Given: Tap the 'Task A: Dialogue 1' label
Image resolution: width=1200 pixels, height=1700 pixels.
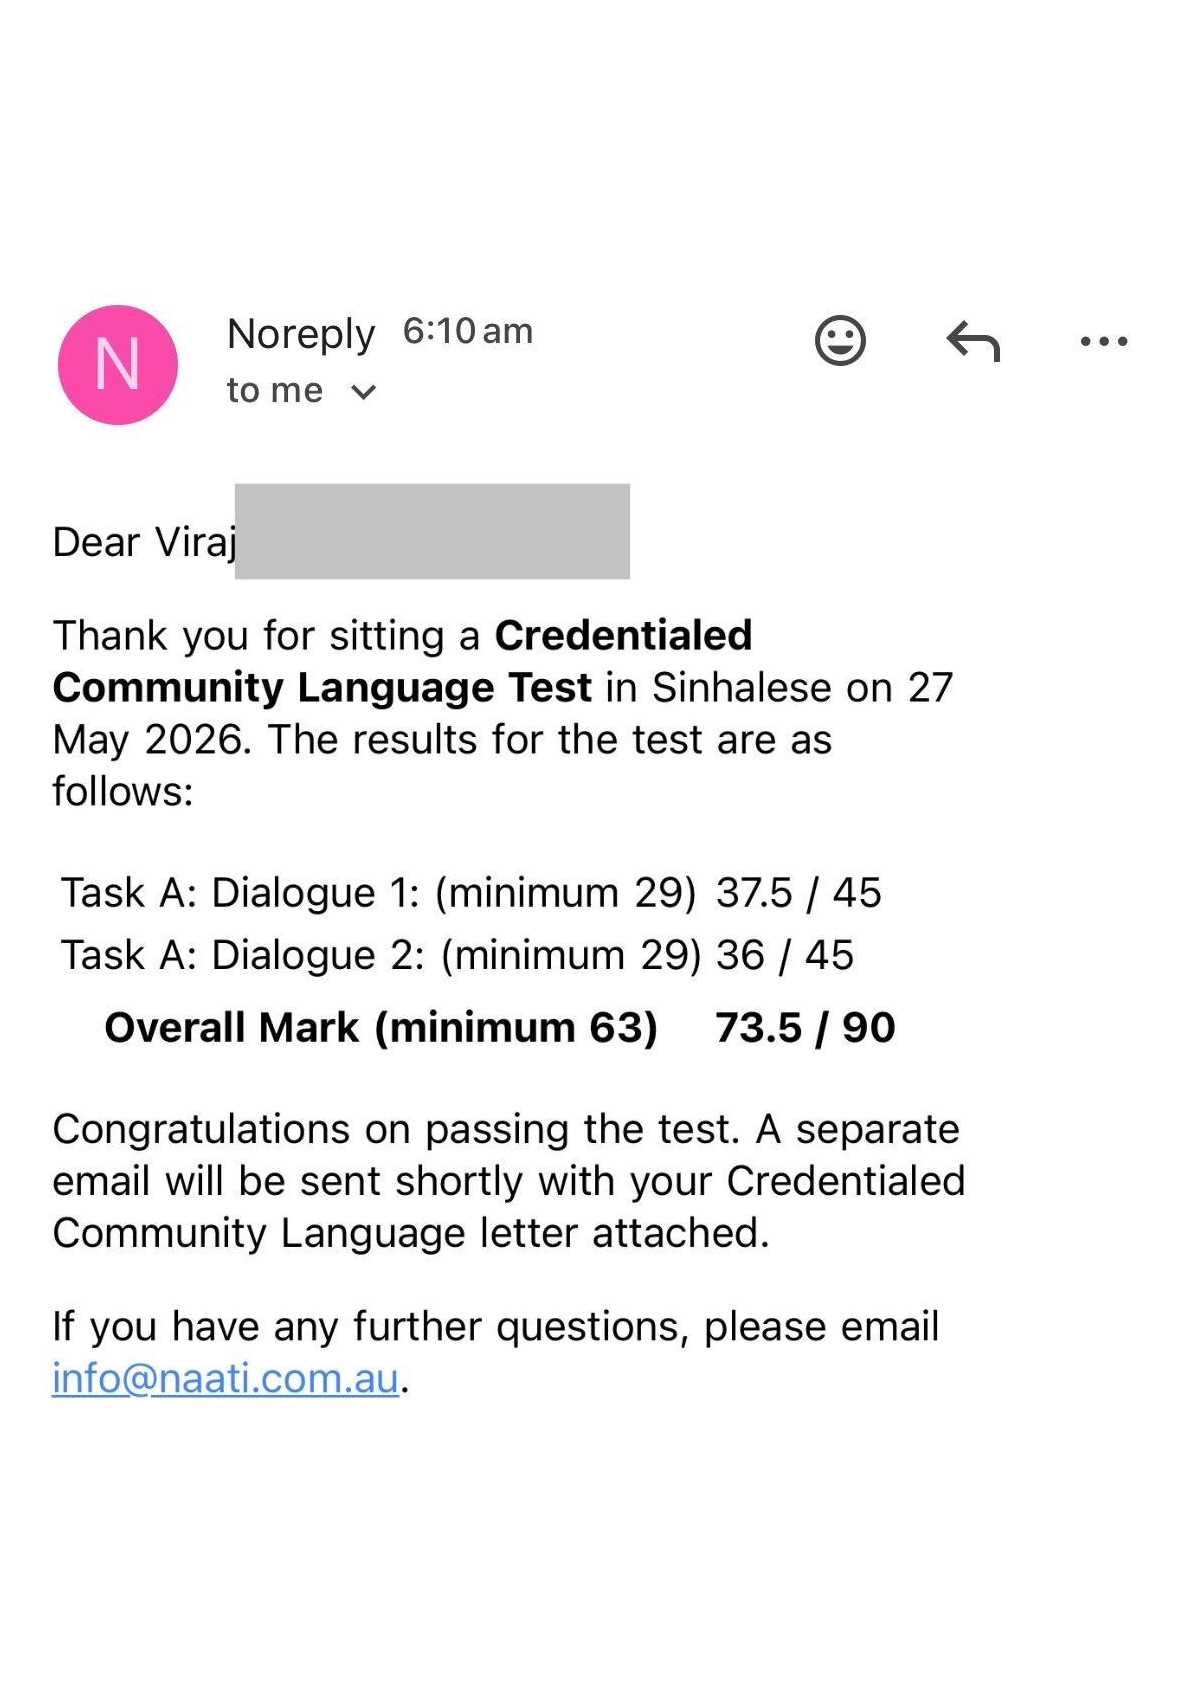Looking at the screenshot, I should (240, 892).
